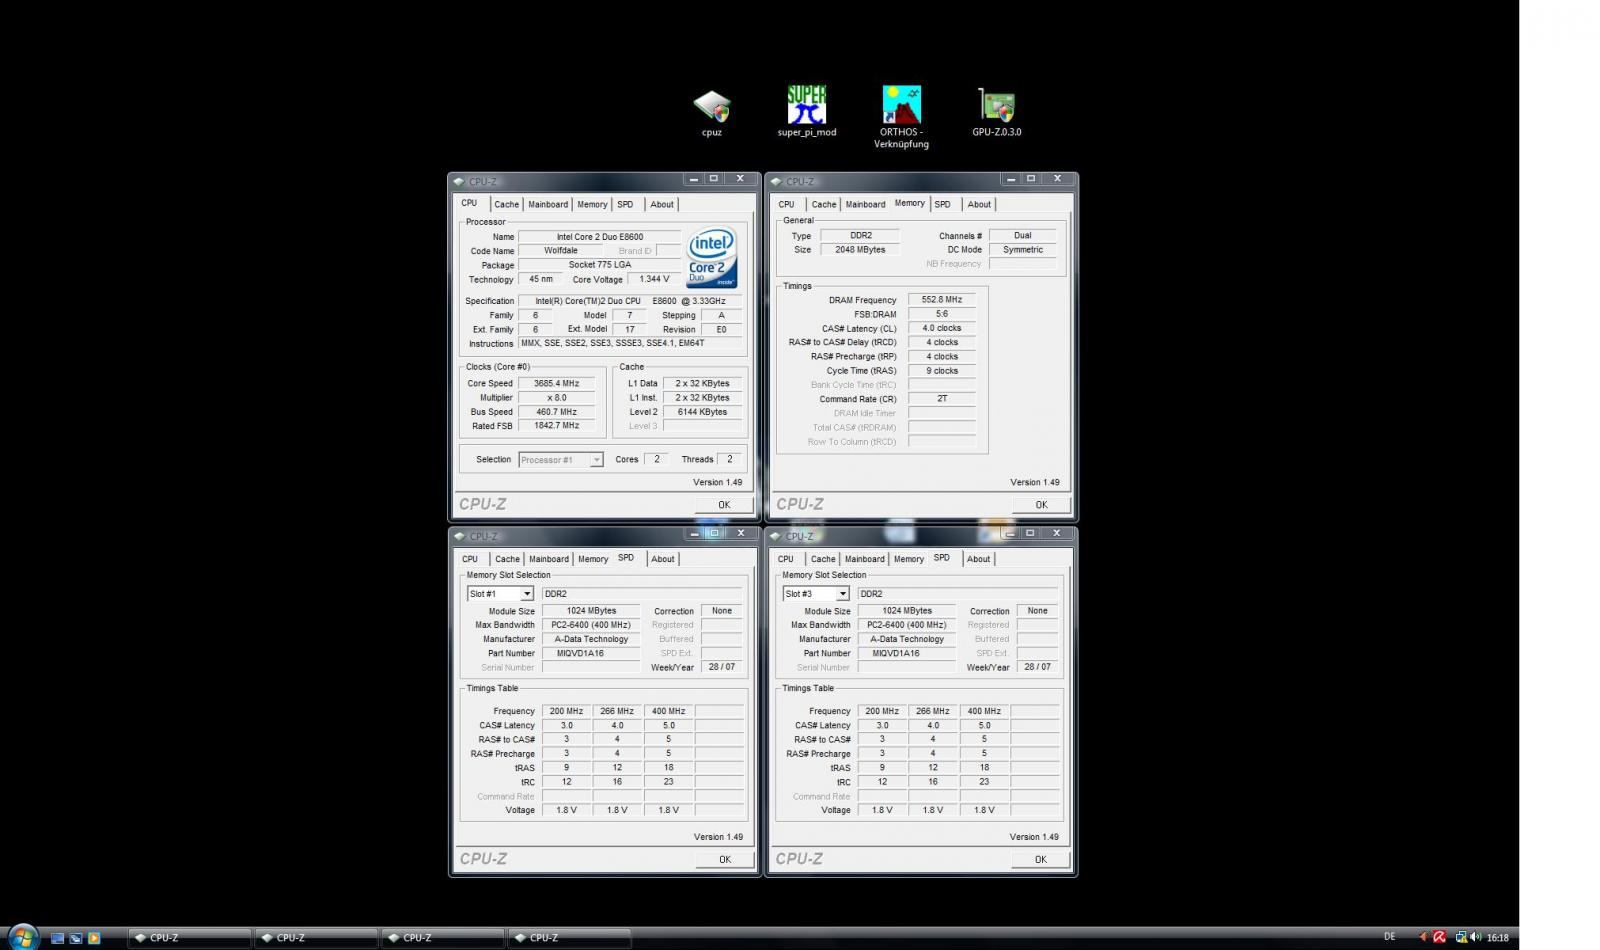Viewport: 1600px width, 950px height.
Task: Open About tab in the Slot #3 window
Action: coord(979,559)
